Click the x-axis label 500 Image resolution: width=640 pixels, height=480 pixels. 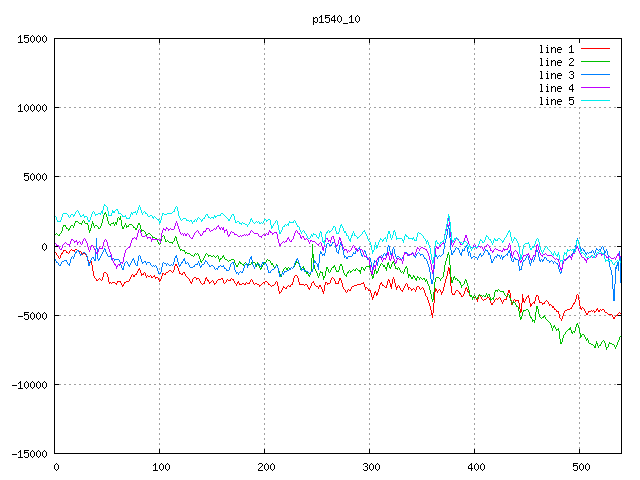point(581,467)
